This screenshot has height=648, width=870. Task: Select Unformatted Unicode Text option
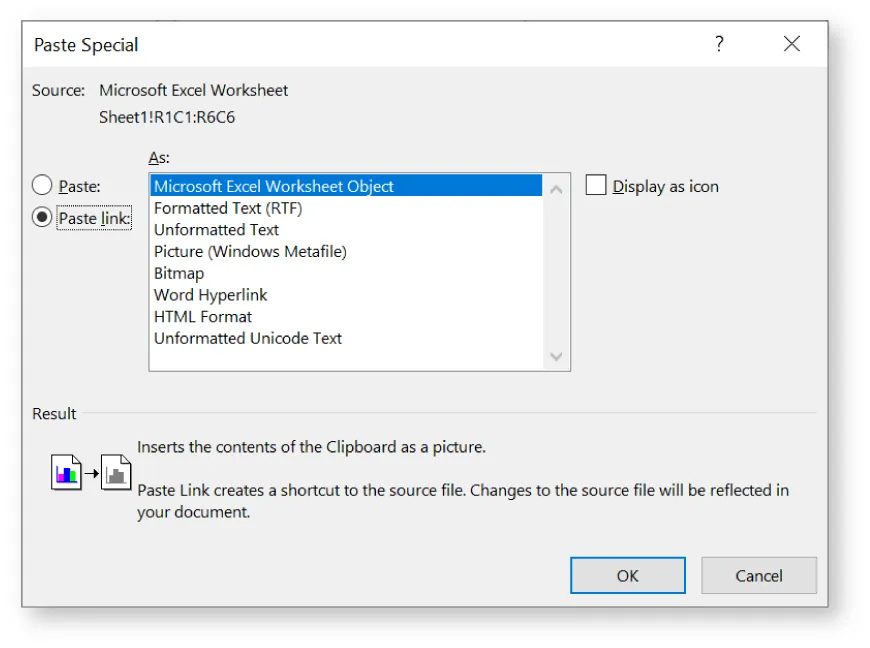coord(248,339)
